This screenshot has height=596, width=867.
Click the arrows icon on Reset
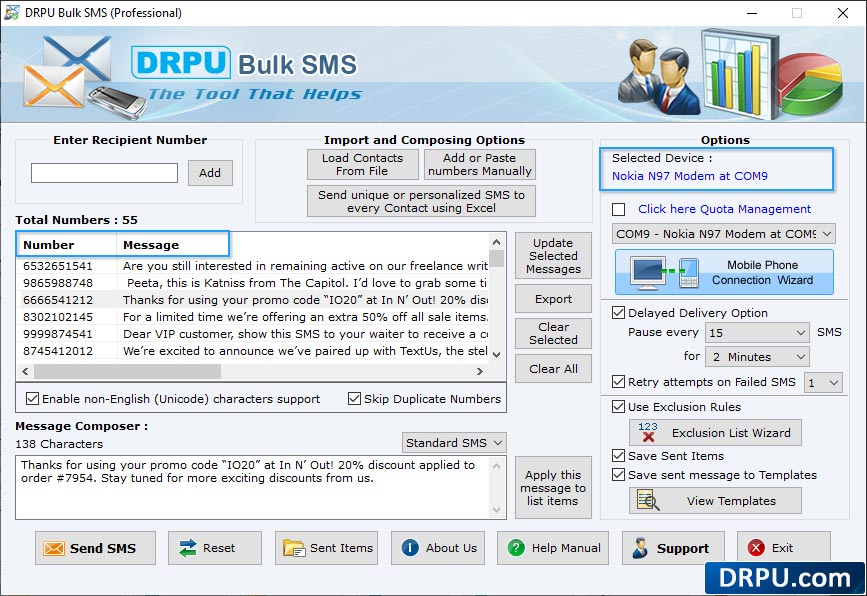[188, 548]
